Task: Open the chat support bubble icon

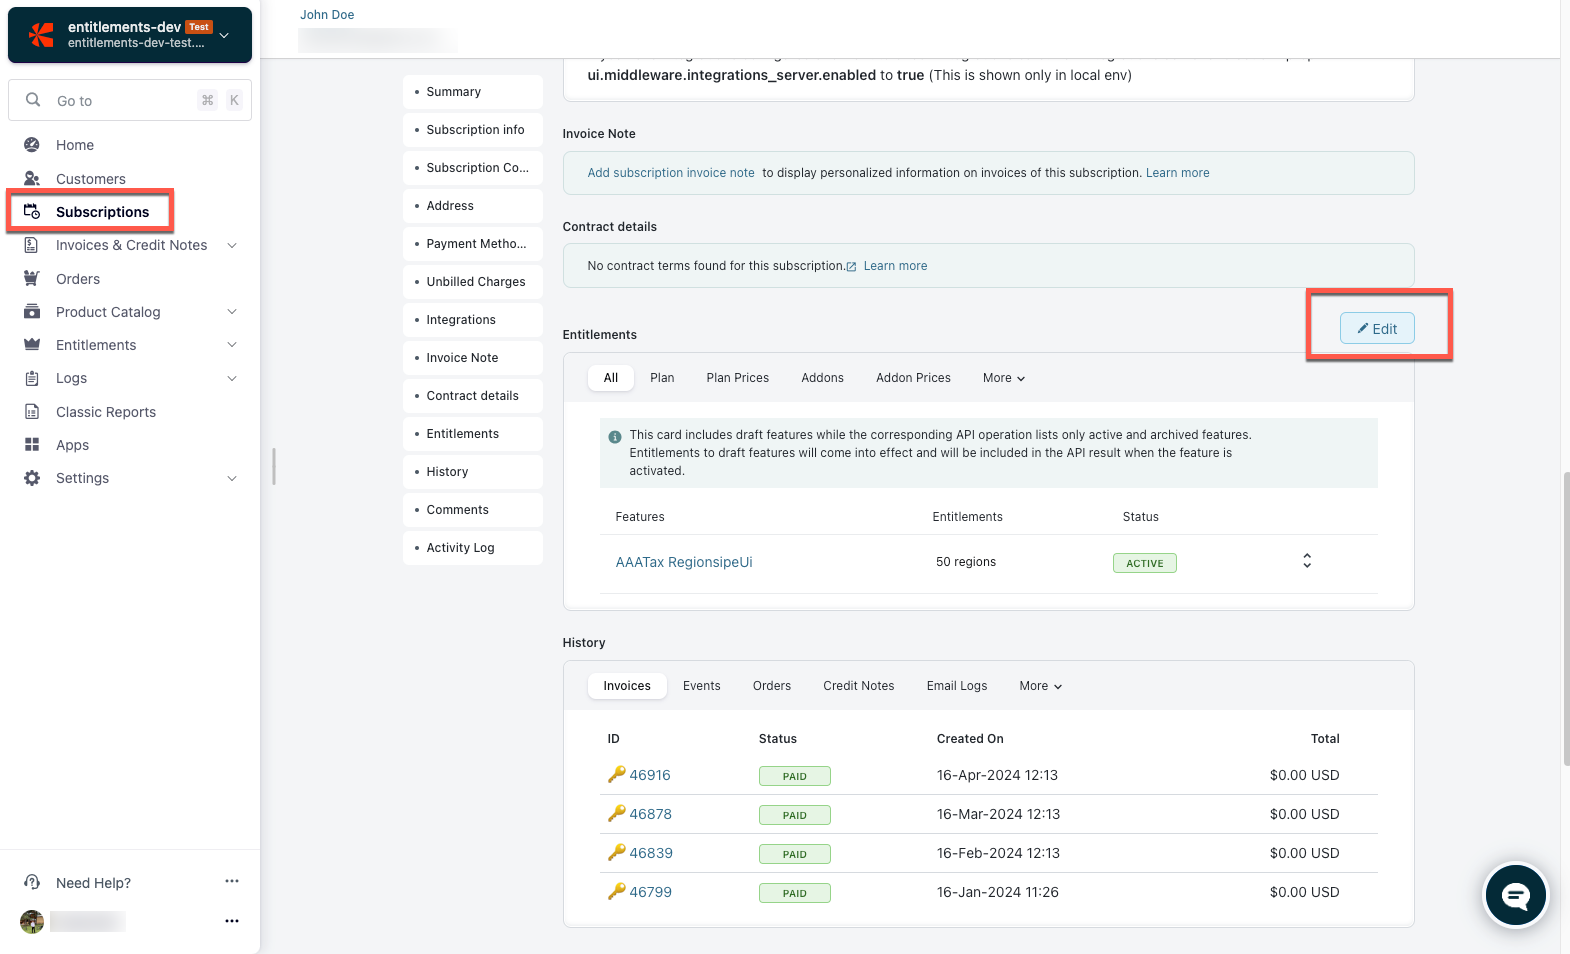Action: click(1515, 896)
